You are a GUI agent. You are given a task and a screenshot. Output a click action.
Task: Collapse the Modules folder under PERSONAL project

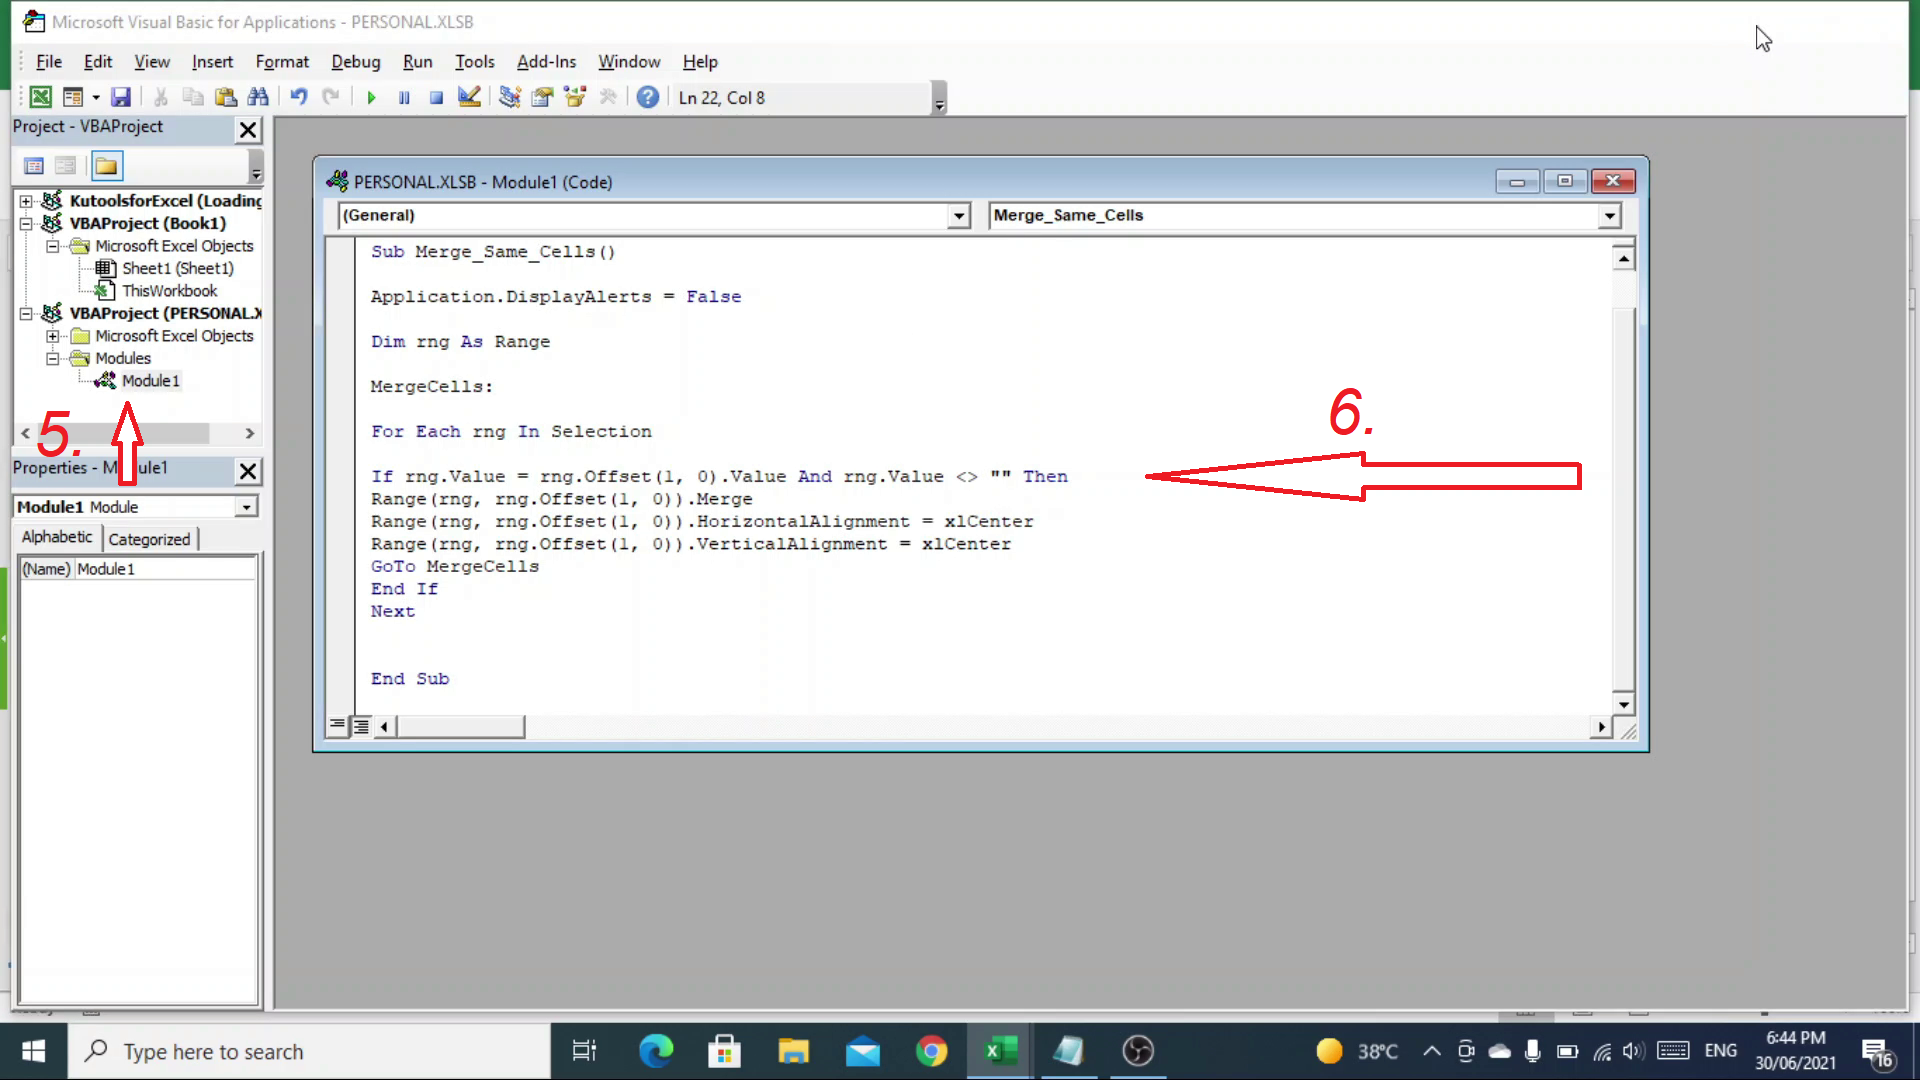pos(53,358)
